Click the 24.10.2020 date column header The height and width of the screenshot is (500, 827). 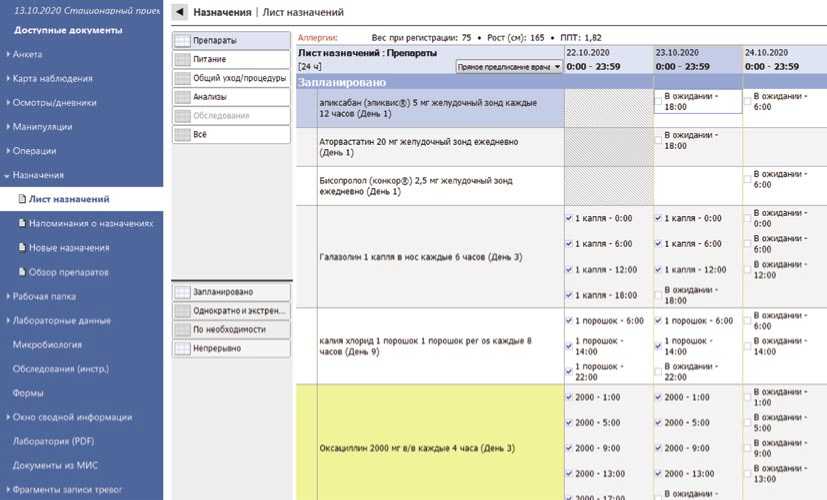pos(772,50)
